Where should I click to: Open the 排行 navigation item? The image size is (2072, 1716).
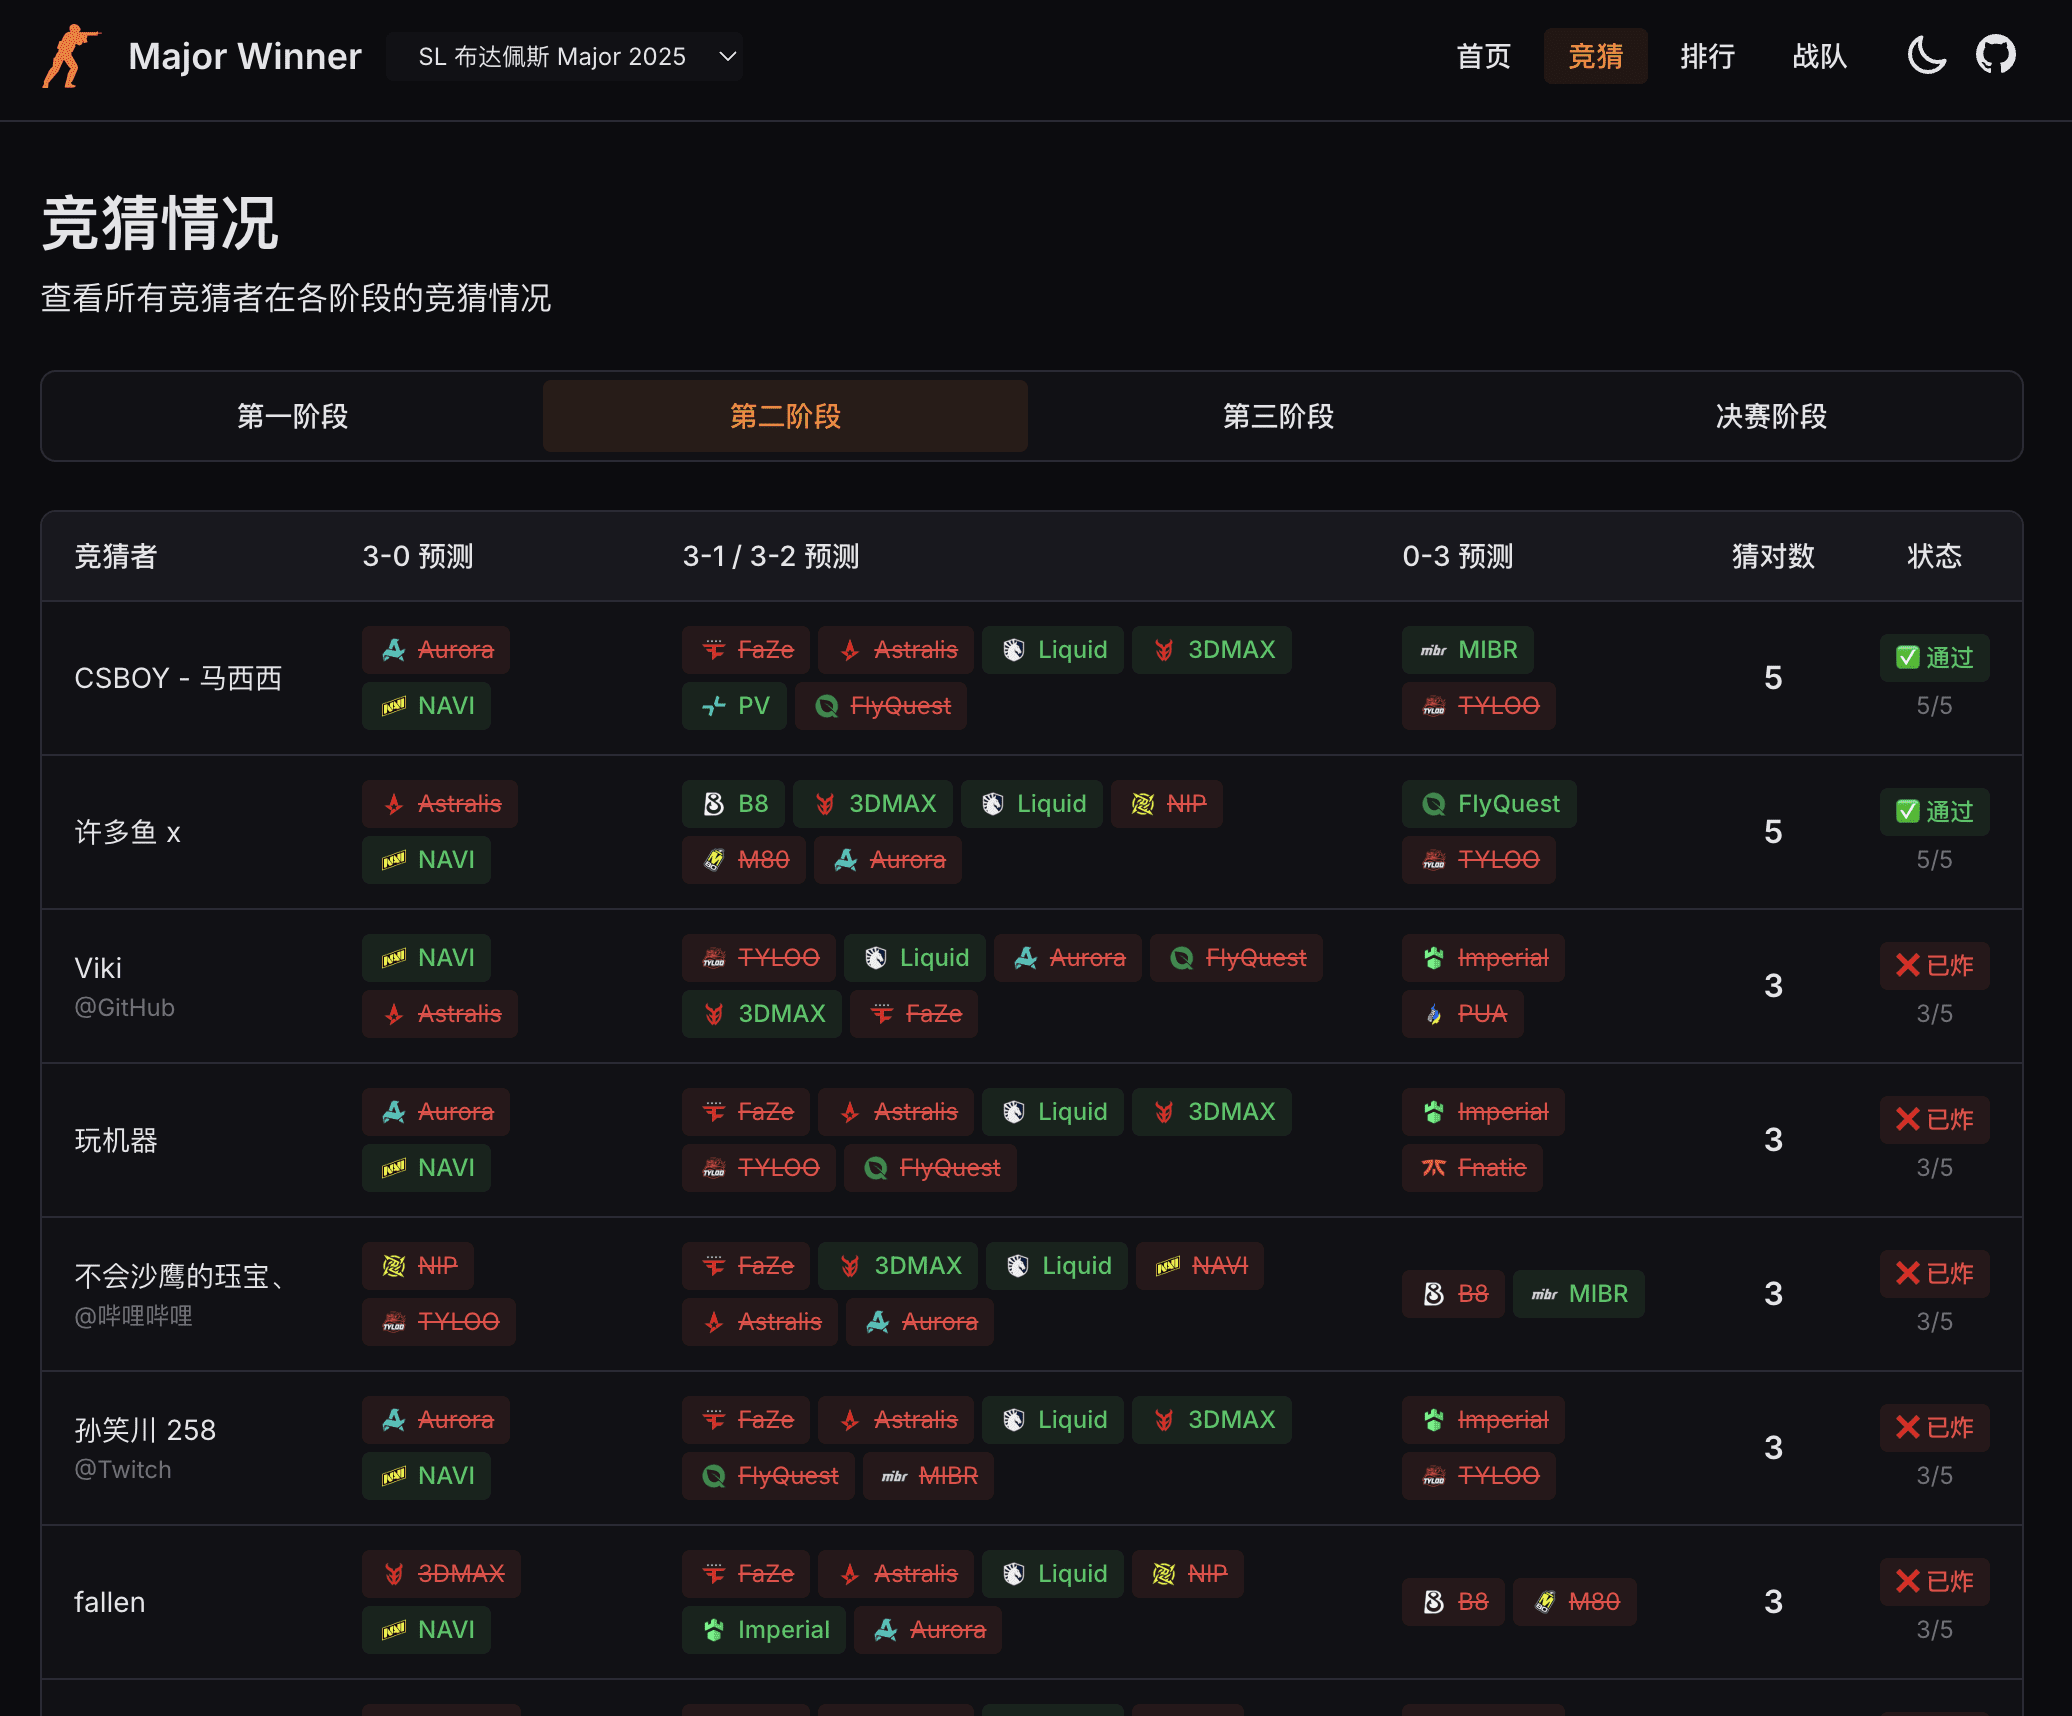(1707, 57)
